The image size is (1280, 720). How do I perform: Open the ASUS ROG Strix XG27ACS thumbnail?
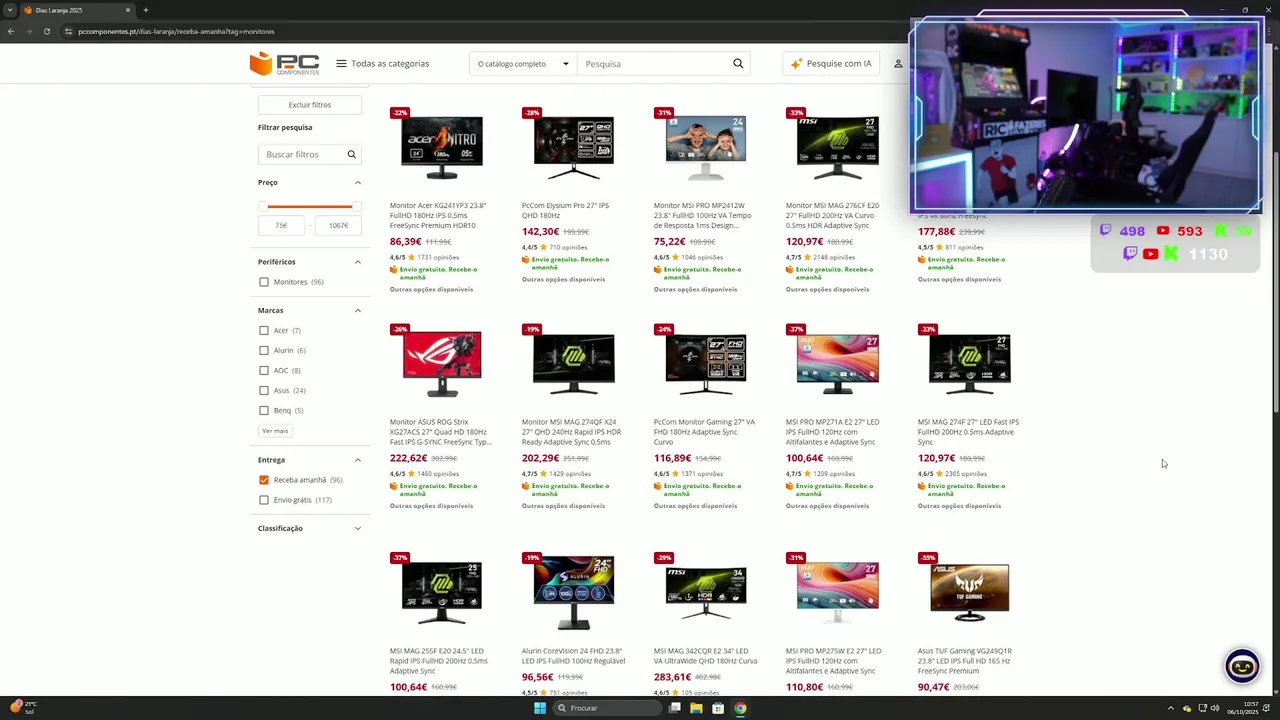pyautogui.click(x=442, y=365)
